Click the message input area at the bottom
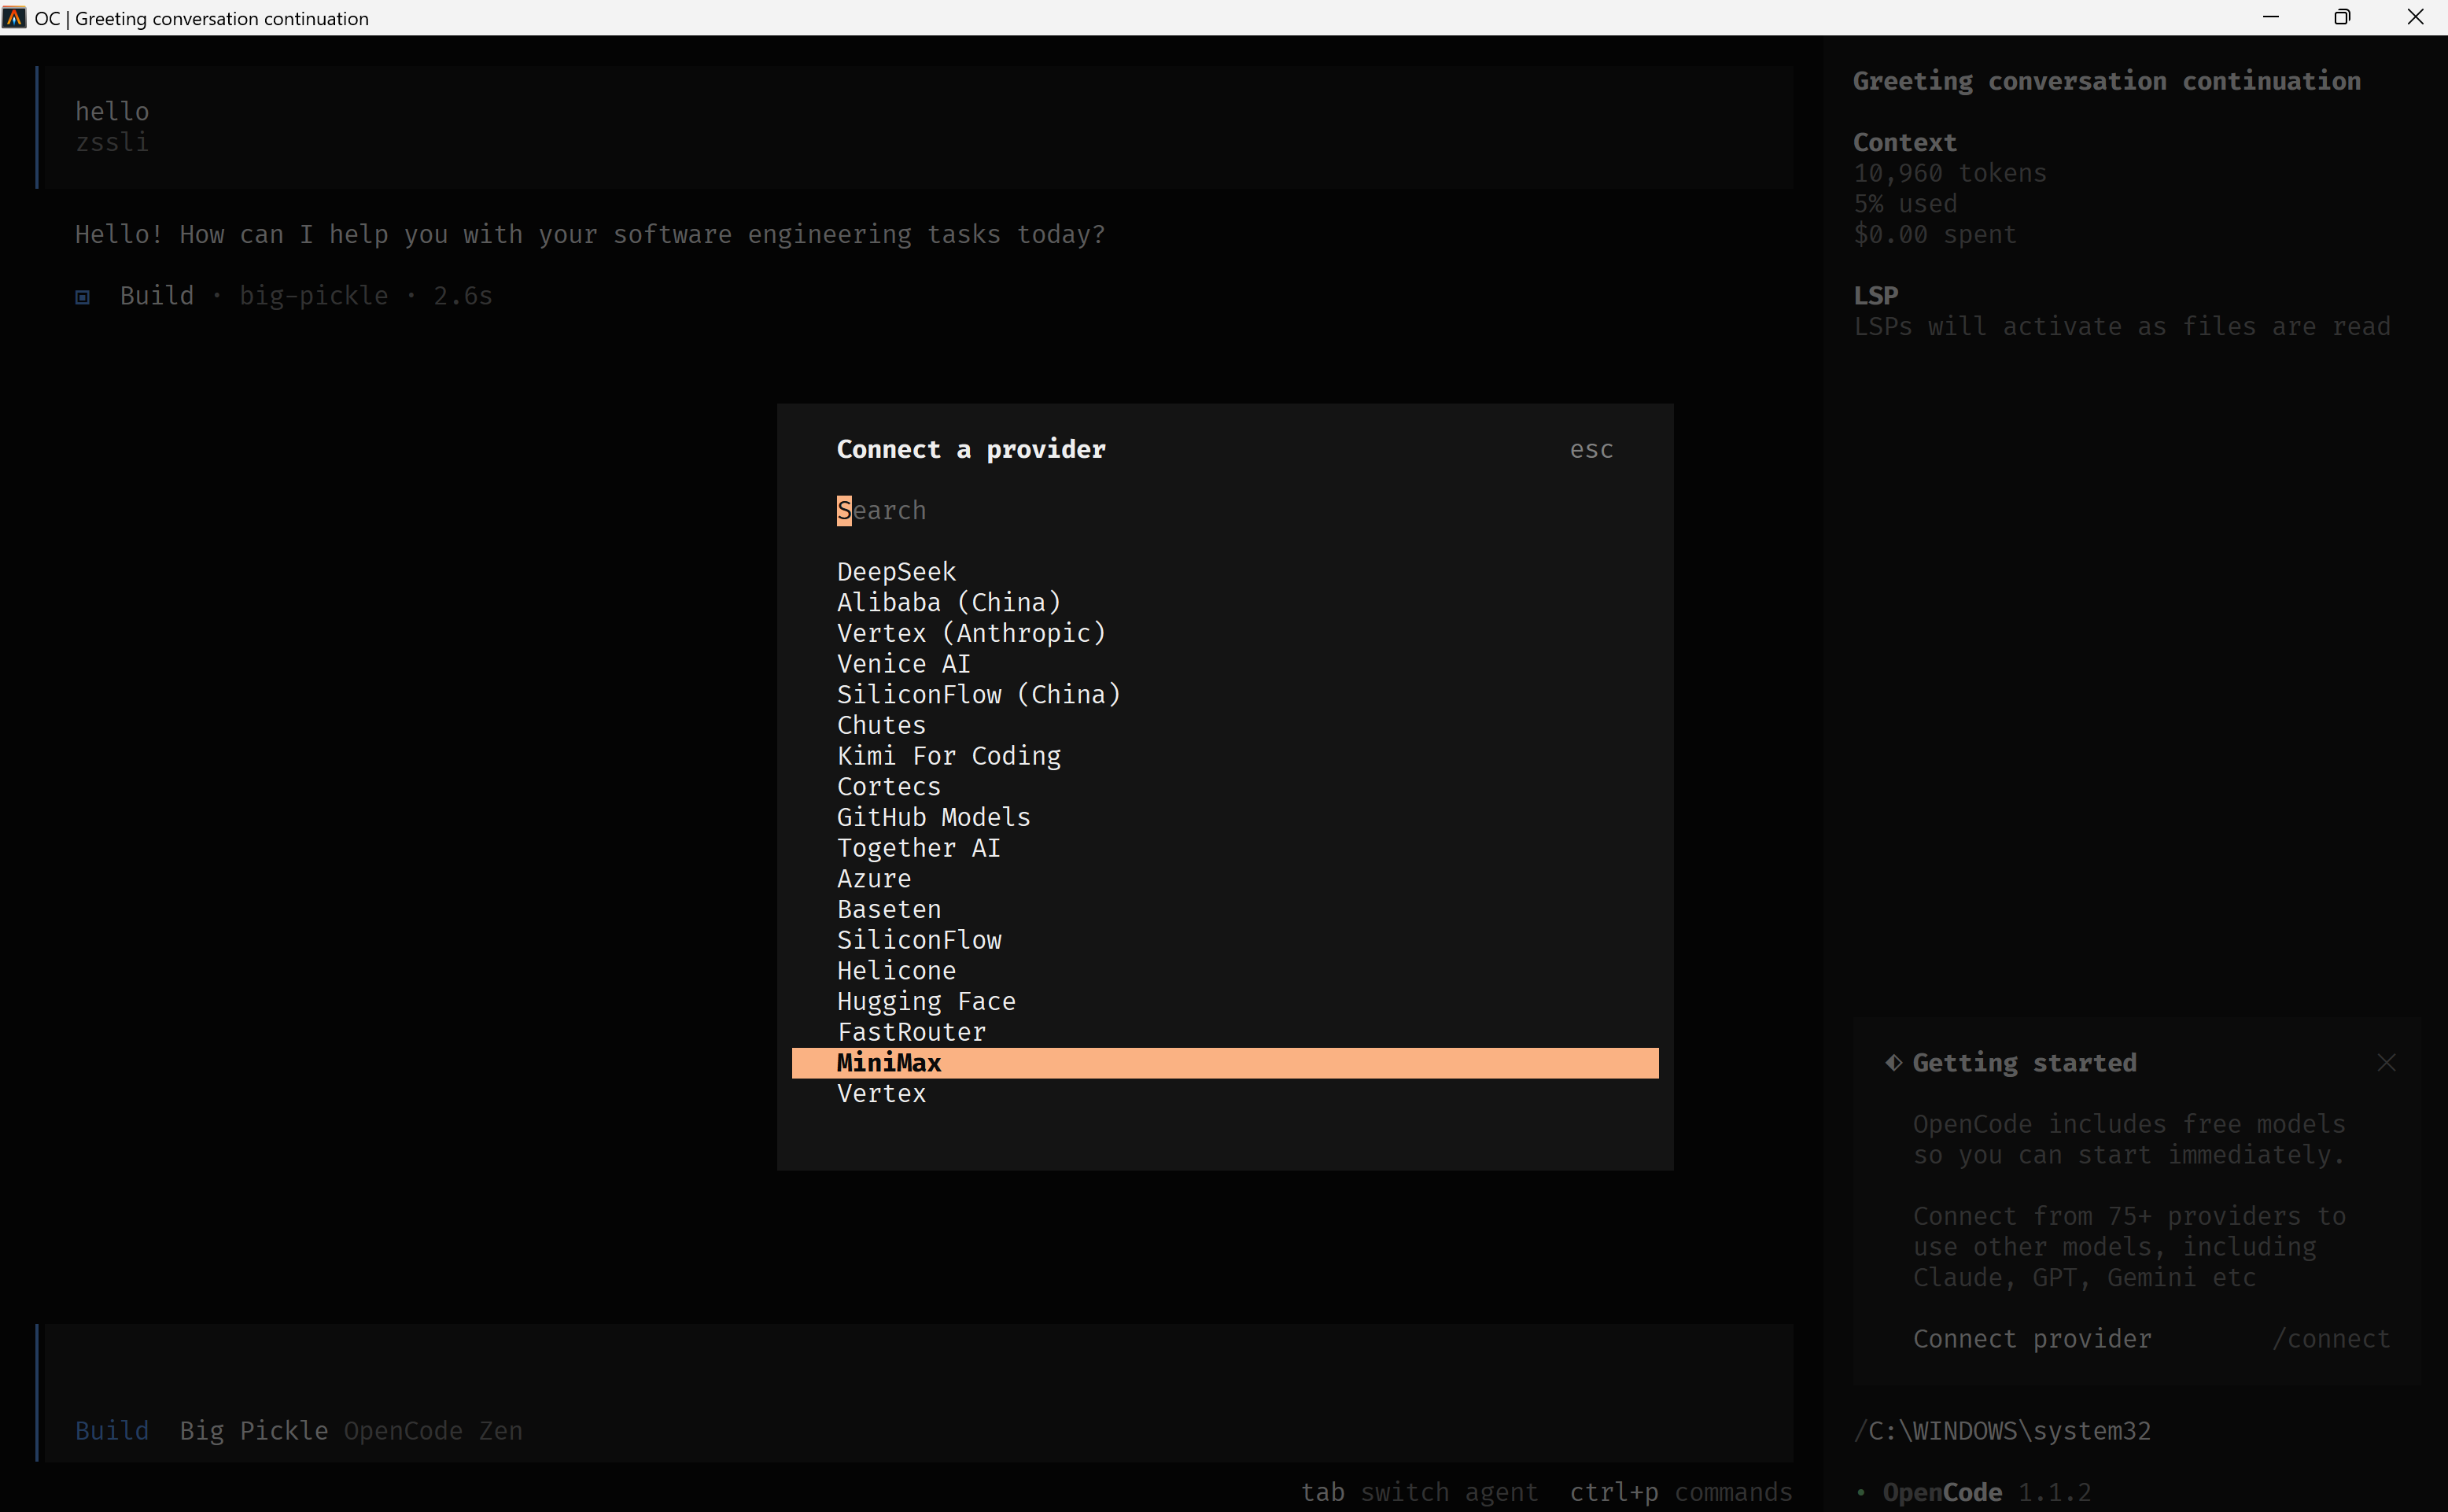Image resolution: width=2448 pixels, height=1512 pixels. (x=900, y=1370)
